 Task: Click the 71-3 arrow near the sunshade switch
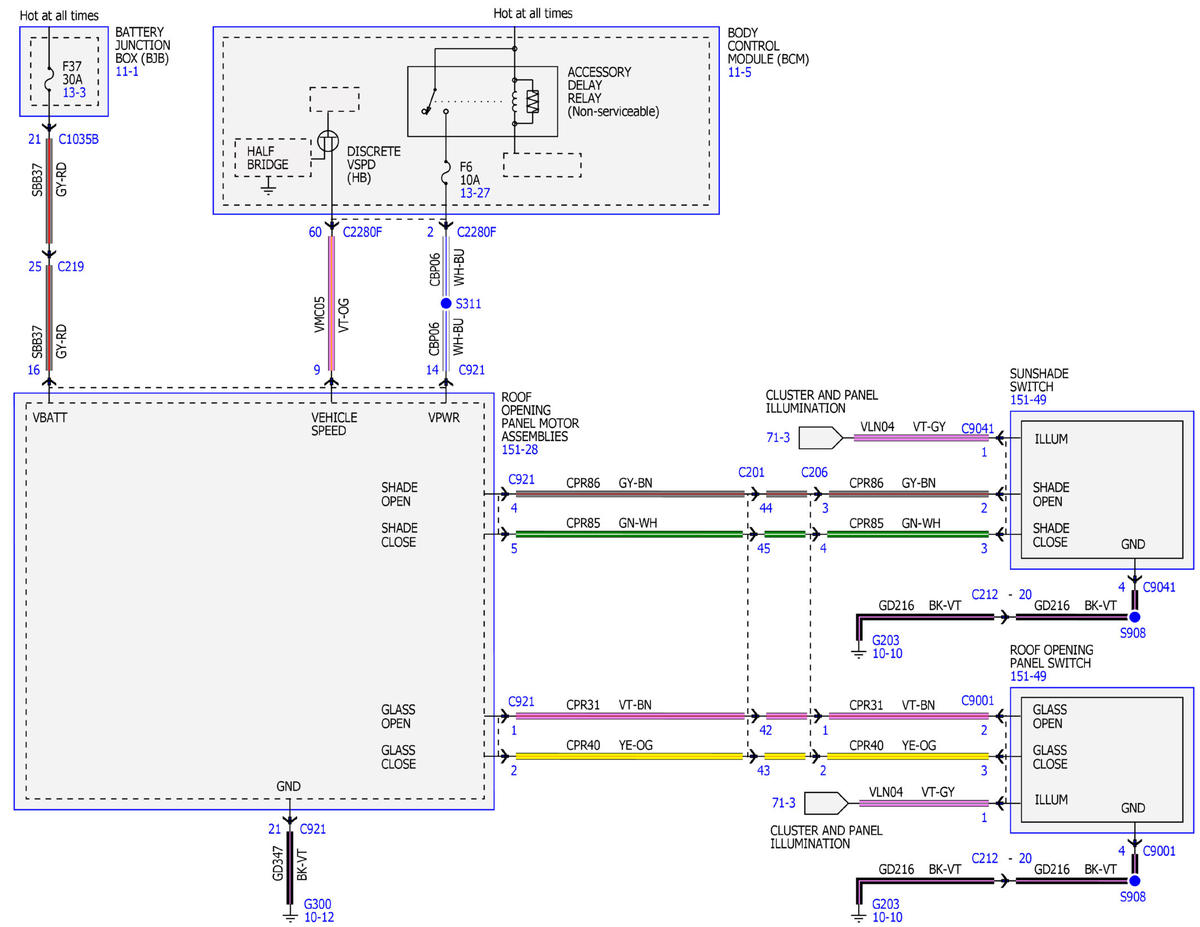click(823, 438)
